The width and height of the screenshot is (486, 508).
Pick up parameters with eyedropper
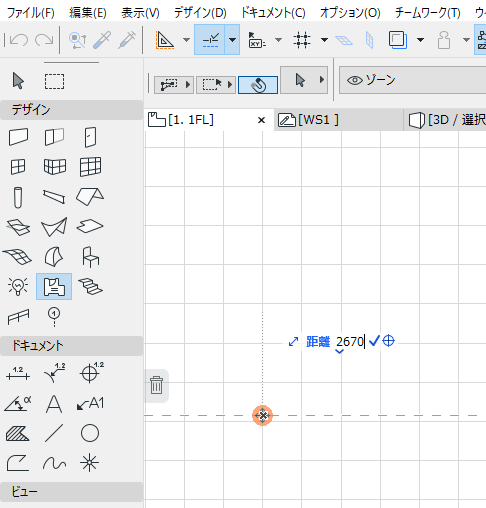[102, 40]
